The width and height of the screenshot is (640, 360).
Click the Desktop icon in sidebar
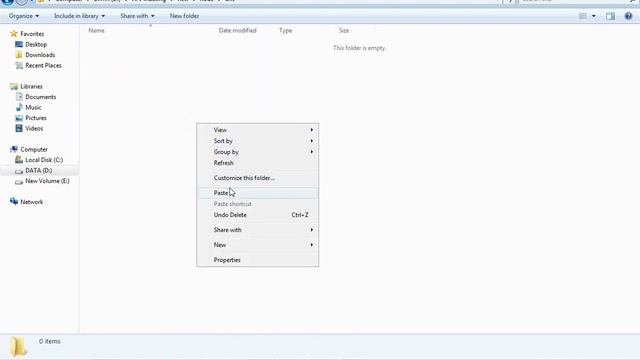tap(19, 44)
